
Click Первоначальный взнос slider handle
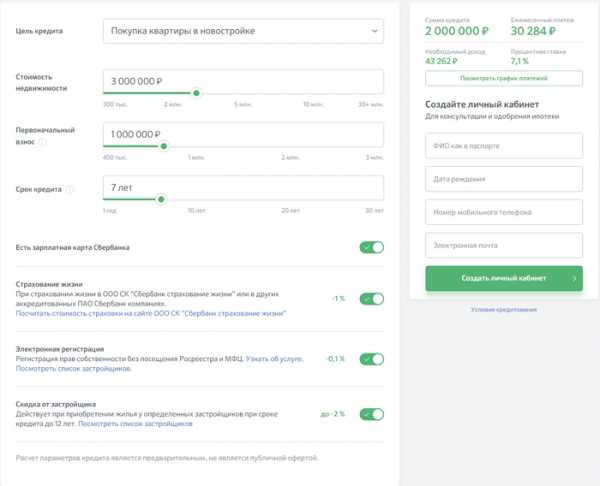pyautogui.click(x=164, y=146)
